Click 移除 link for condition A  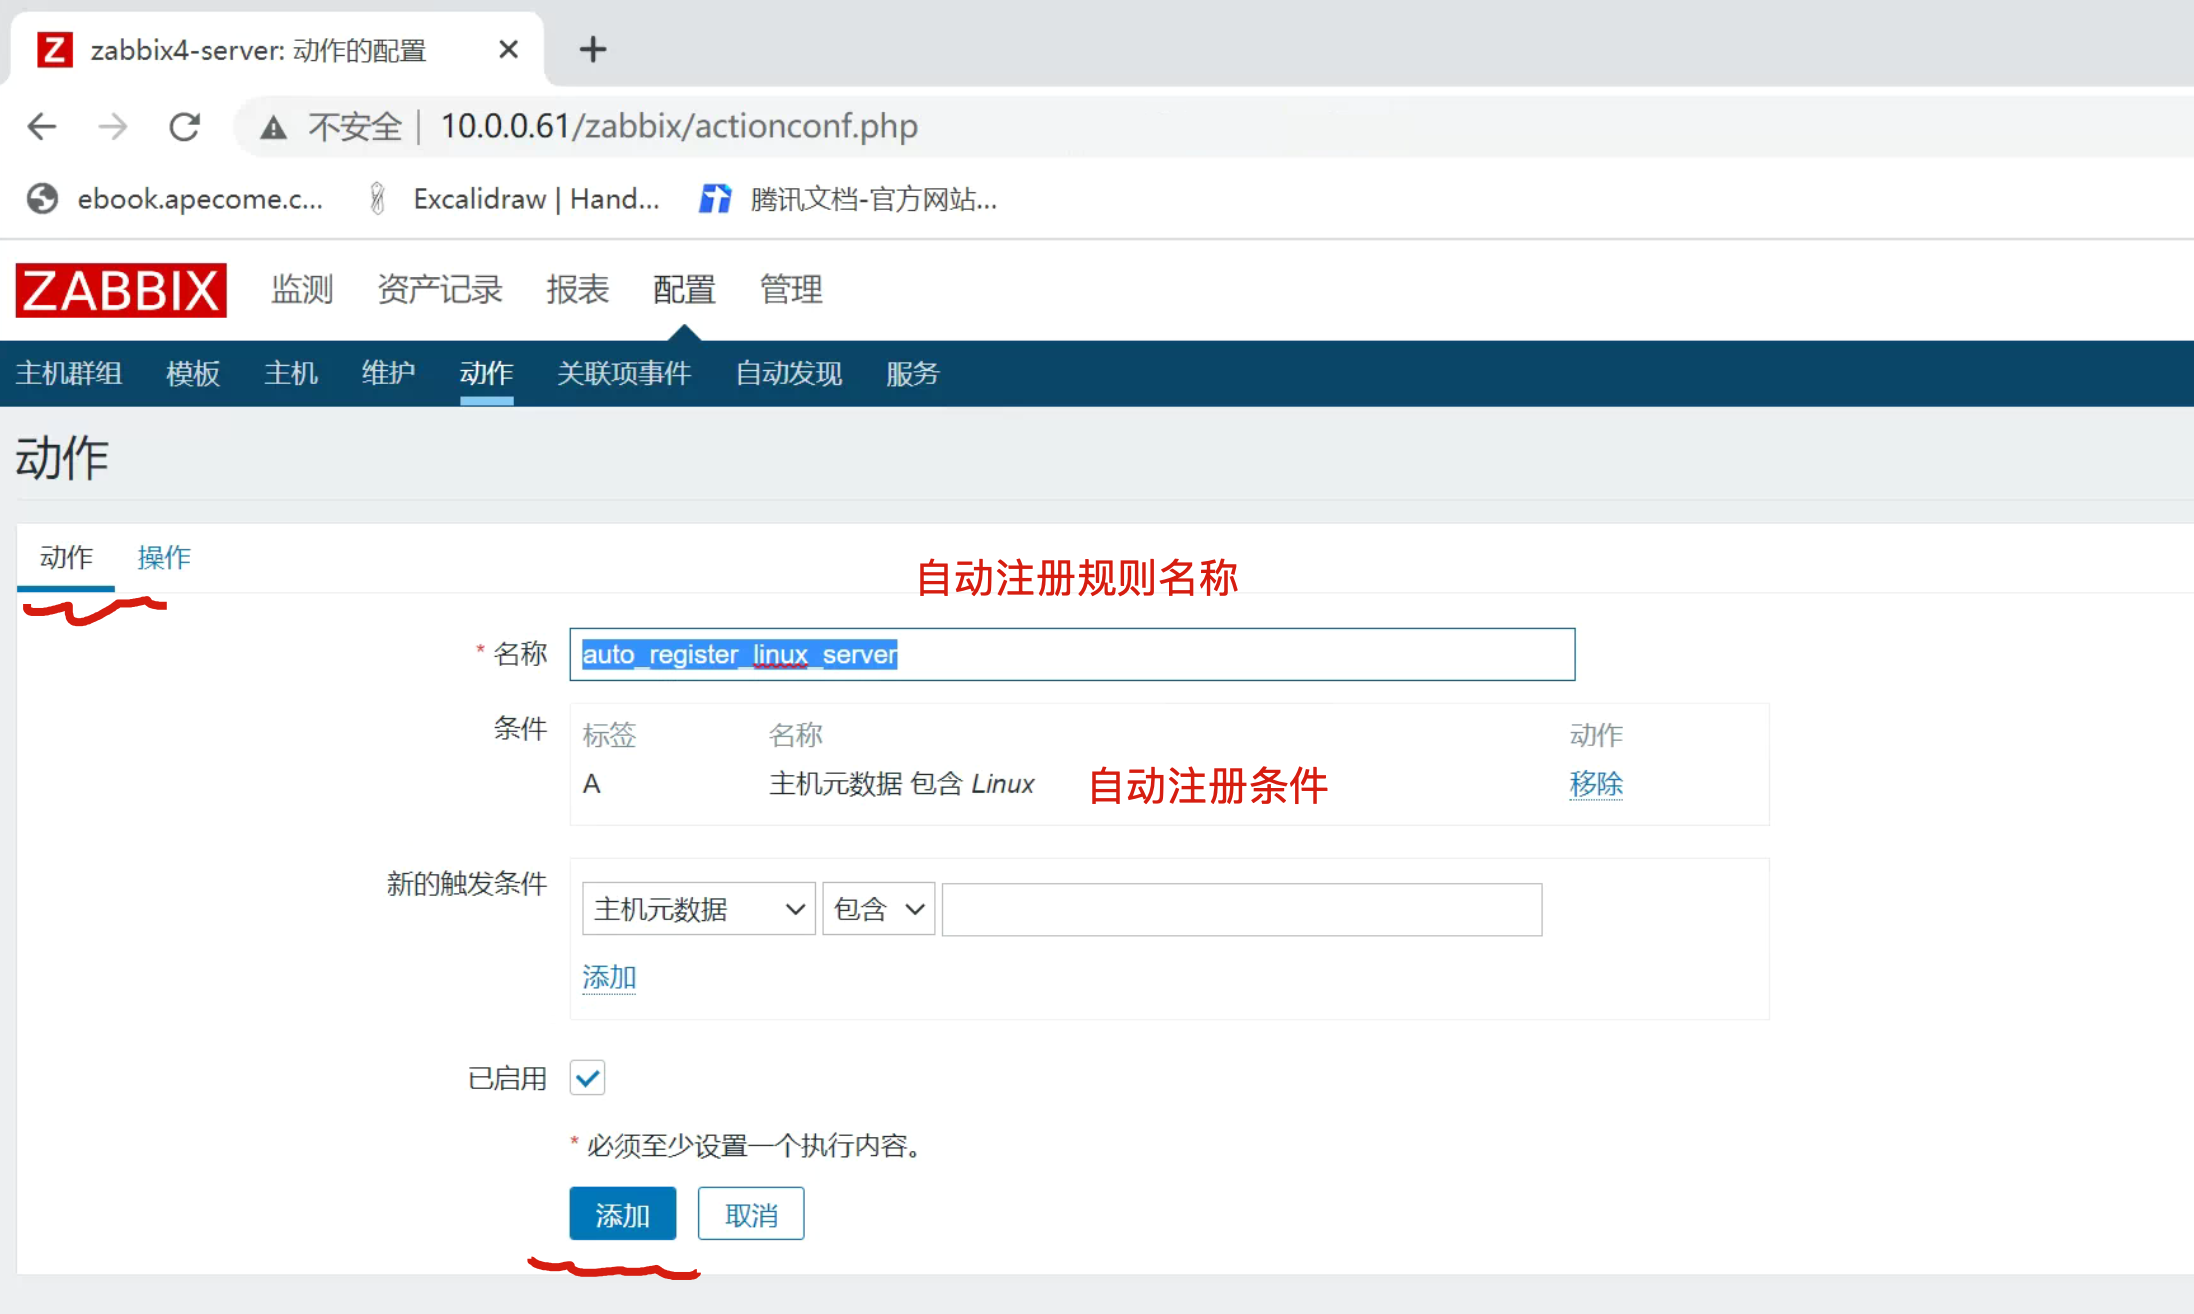click(x=1595, y=784)
